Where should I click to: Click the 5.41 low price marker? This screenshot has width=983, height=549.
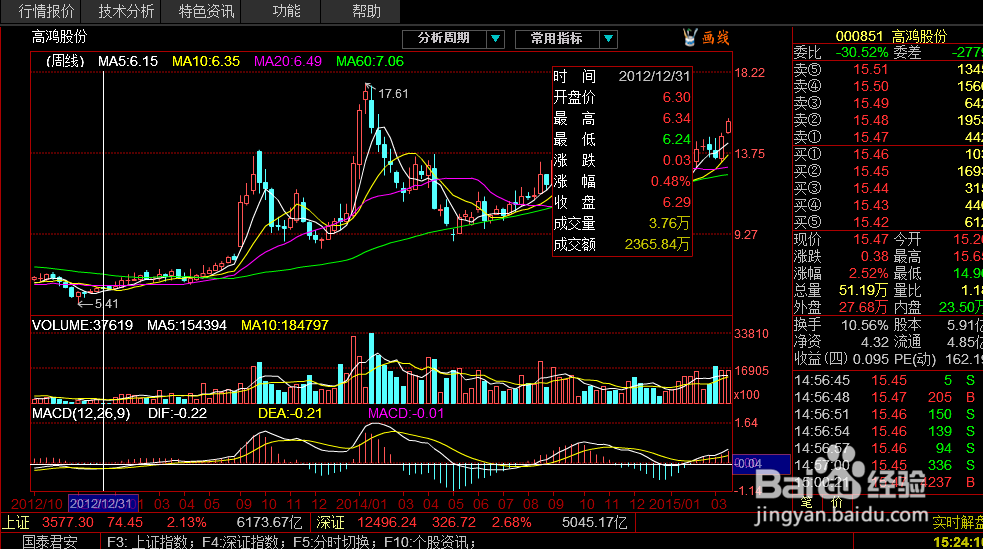pyautogui.click(x=106, y=304)
